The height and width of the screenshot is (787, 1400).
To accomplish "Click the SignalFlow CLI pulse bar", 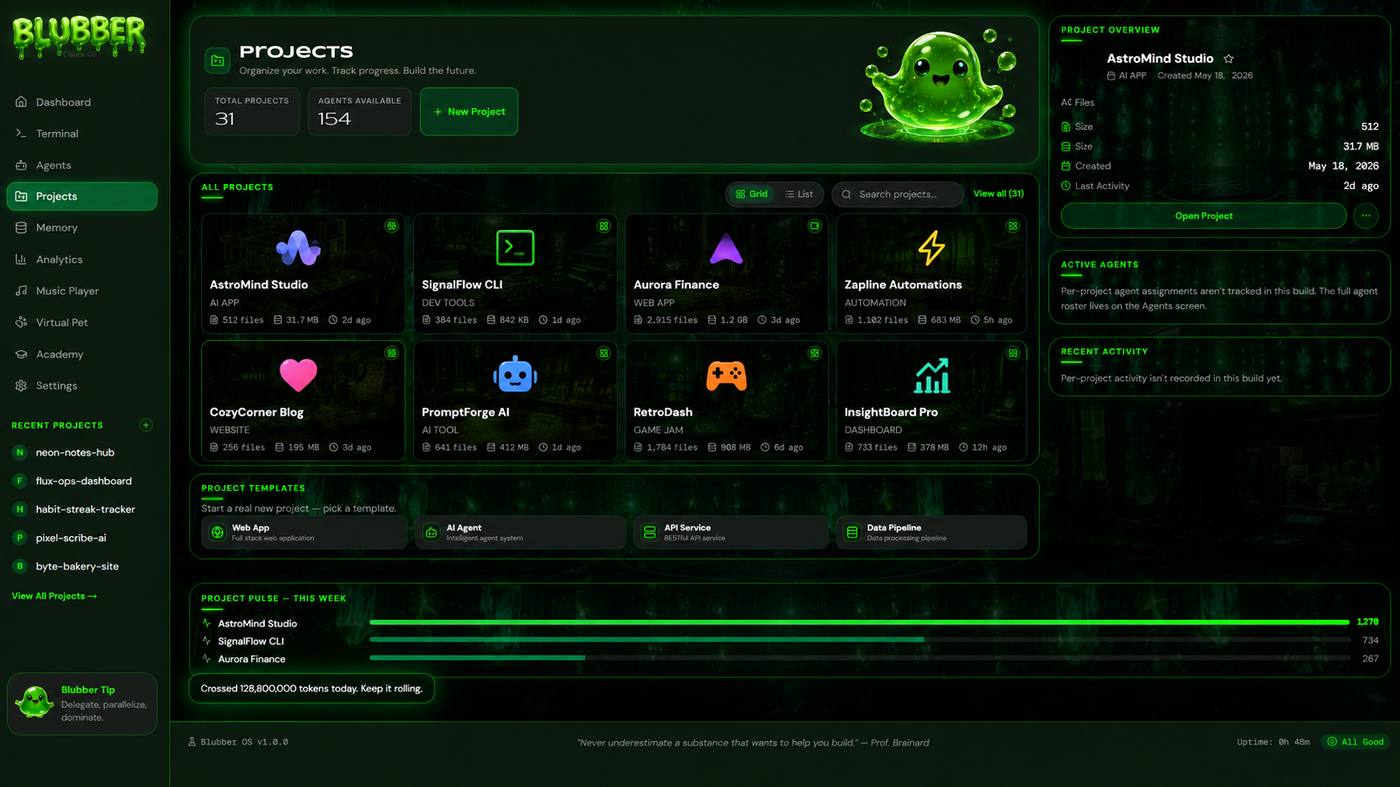I will (x=859, y=640).
